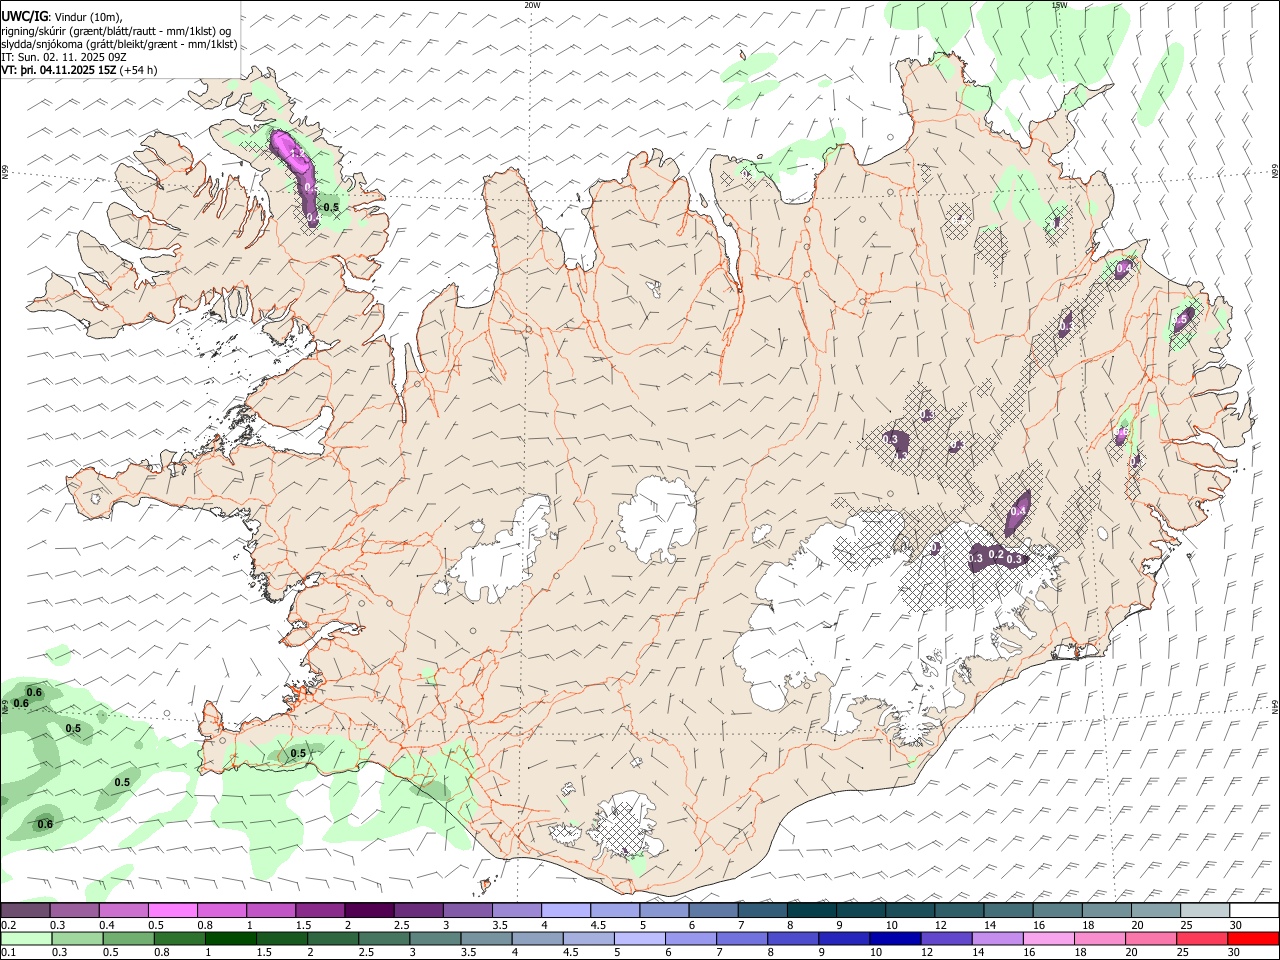The width and height of the screenshot is (1280, 960).
Task: Select the darkest purple 2 swatch in snow legend
Action: [369, 910]
